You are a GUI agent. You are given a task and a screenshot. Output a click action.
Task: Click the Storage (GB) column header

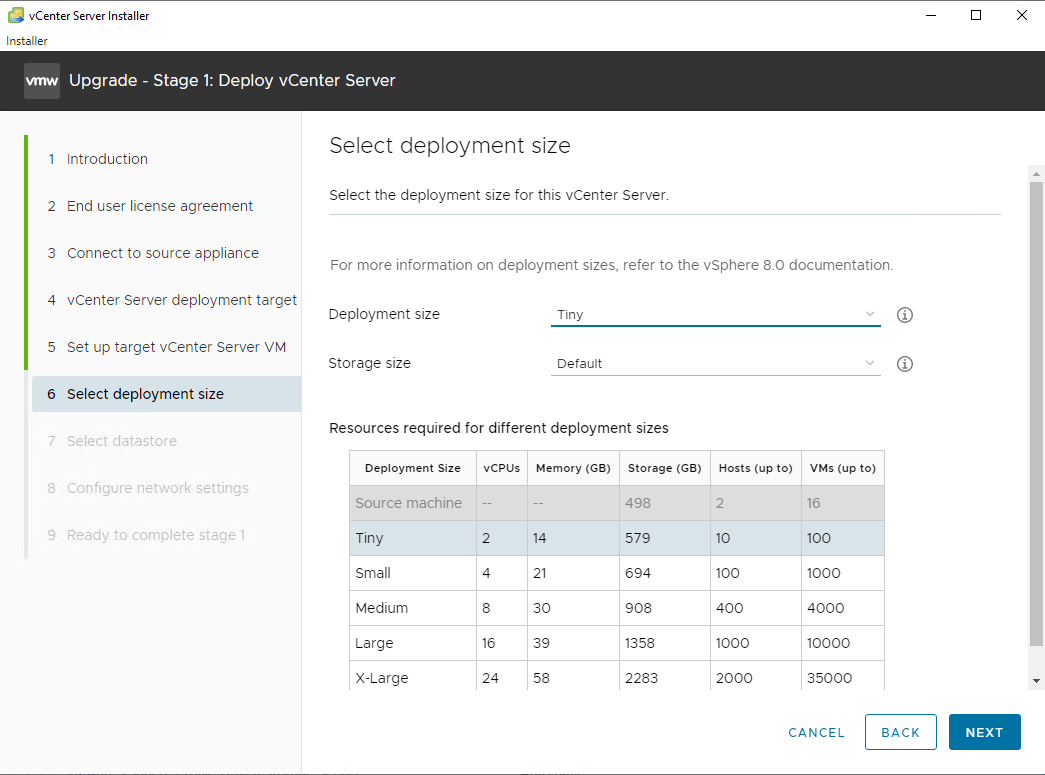click(x=664, y=468)
